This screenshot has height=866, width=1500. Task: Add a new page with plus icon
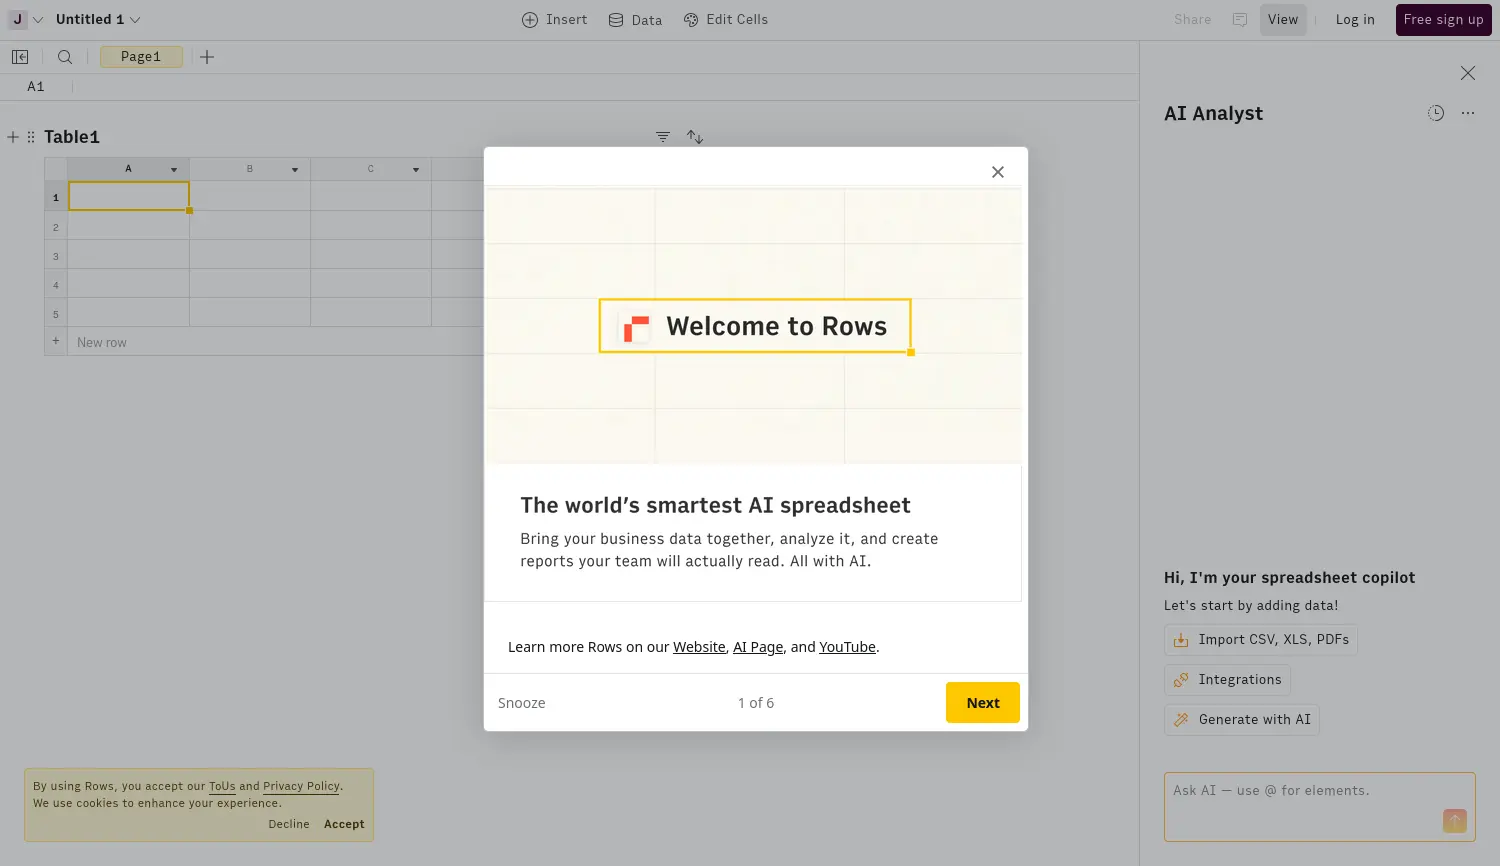tap(207, 57)
